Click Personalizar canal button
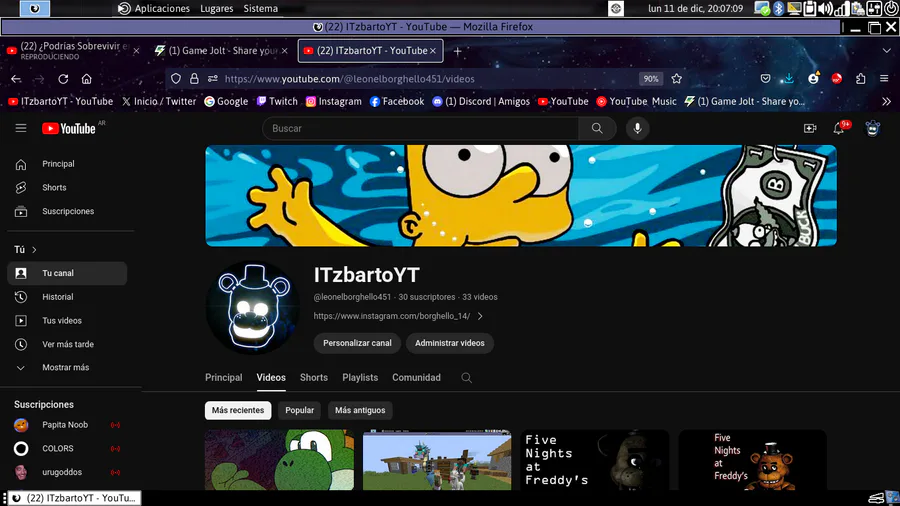 click(357, 343)
